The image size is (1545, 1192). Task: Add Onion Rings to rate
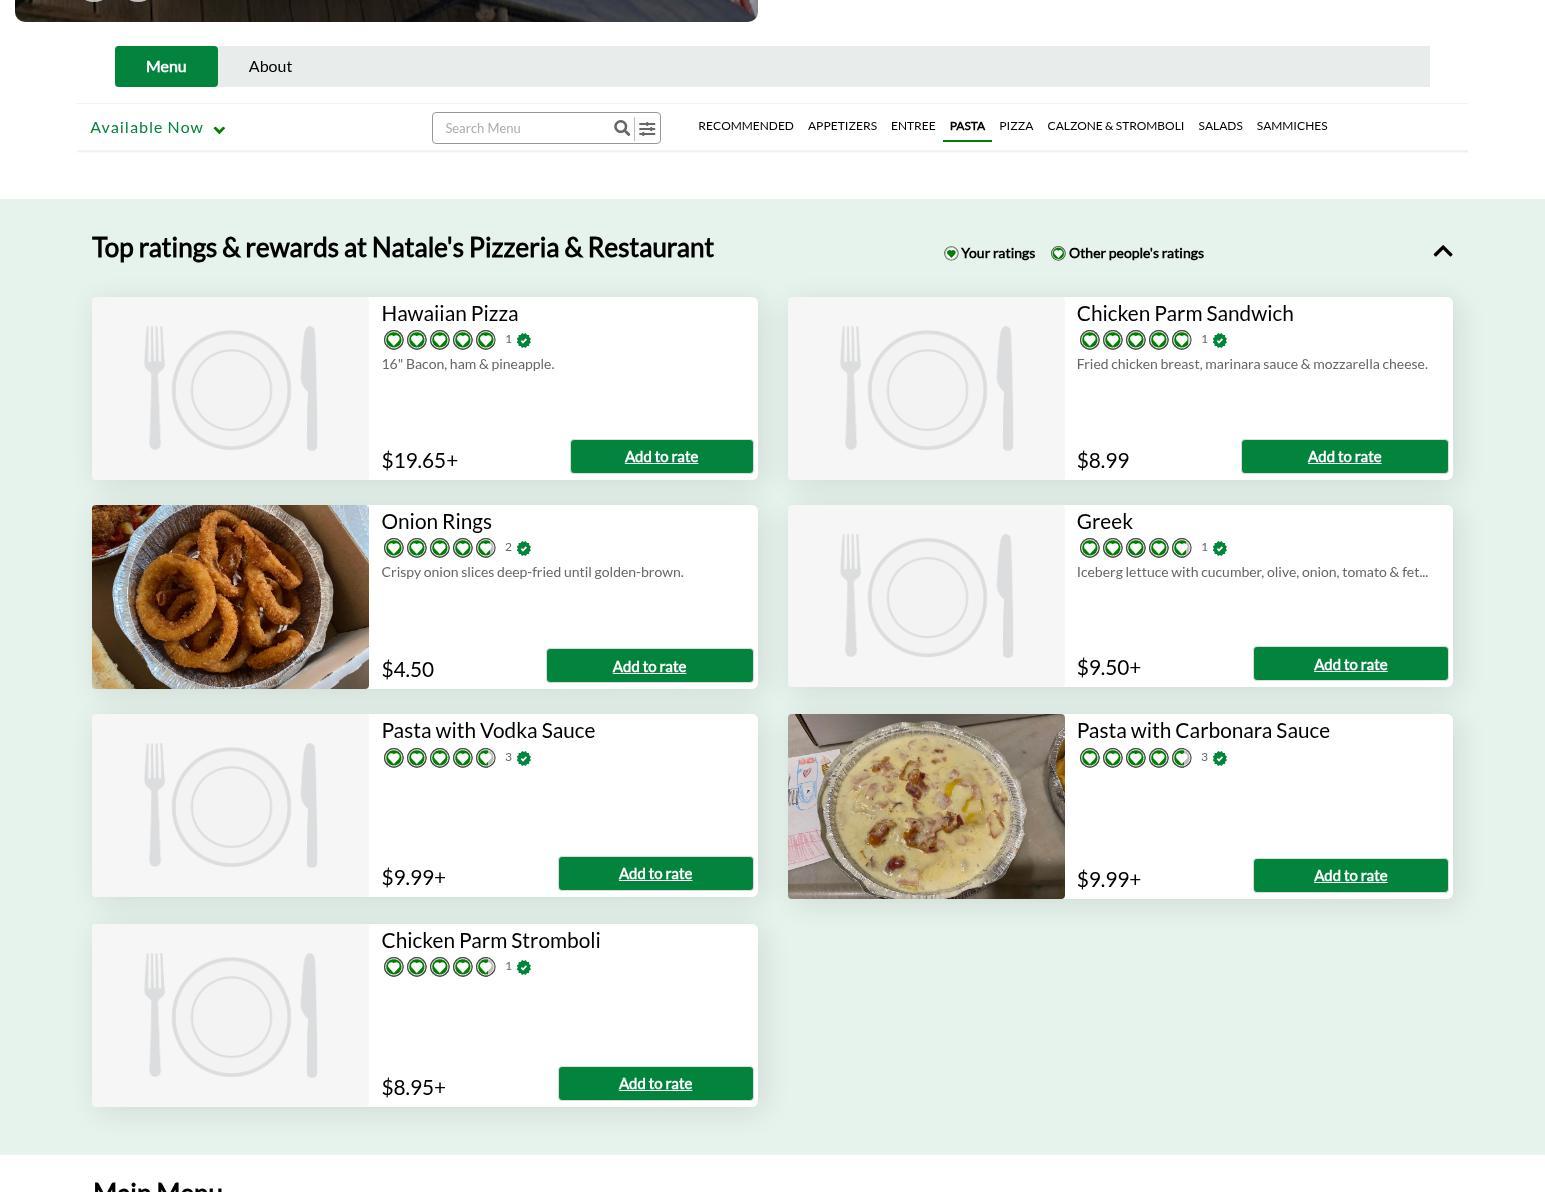click(x=649, y=666)
